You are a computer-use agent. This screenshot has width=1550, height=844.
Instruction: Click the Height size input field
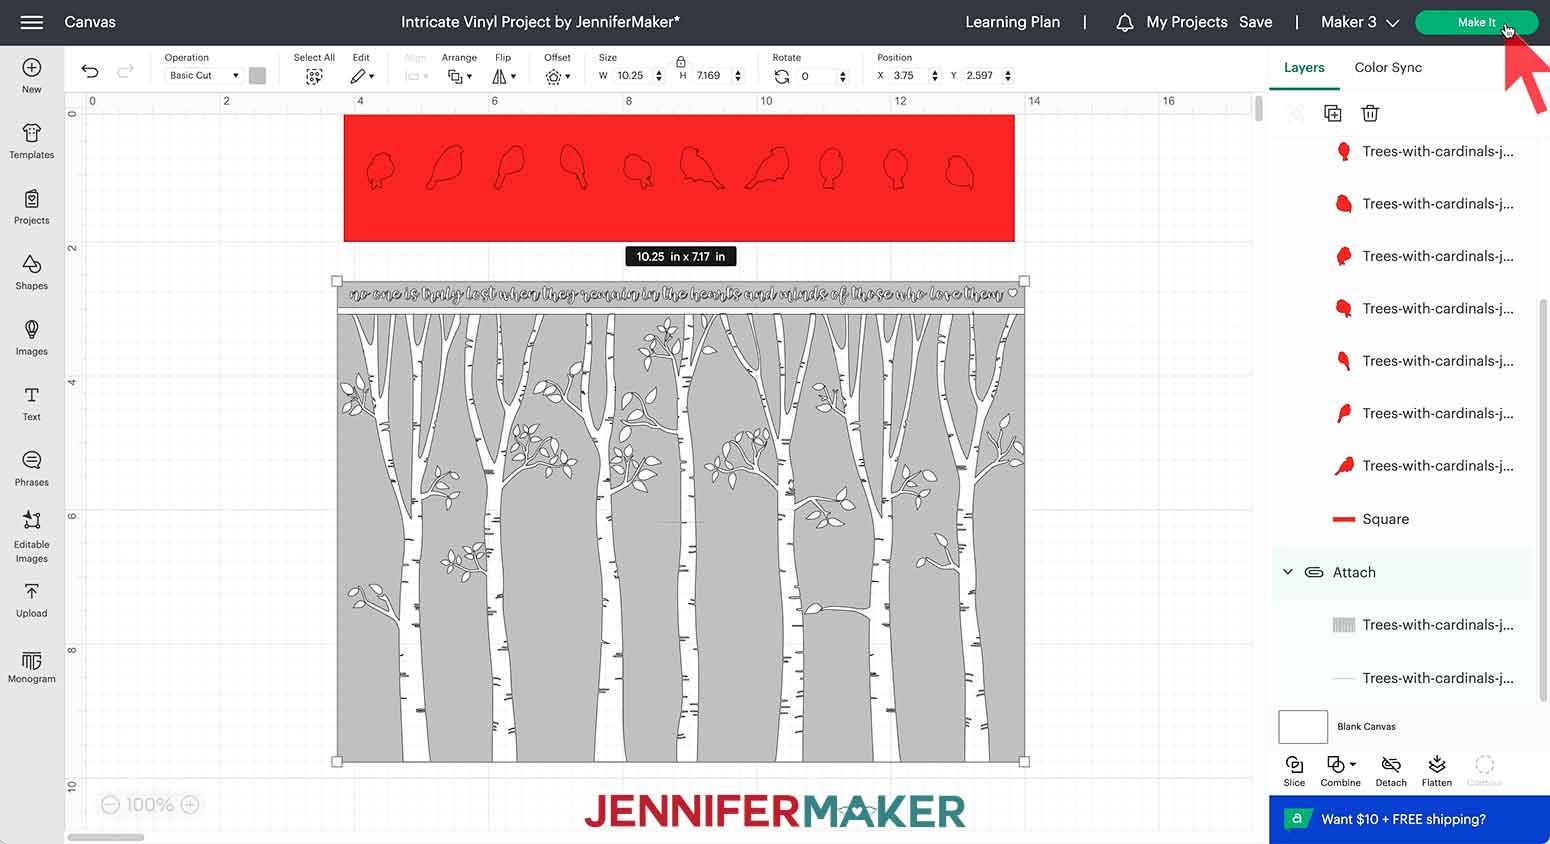(710, 76)
